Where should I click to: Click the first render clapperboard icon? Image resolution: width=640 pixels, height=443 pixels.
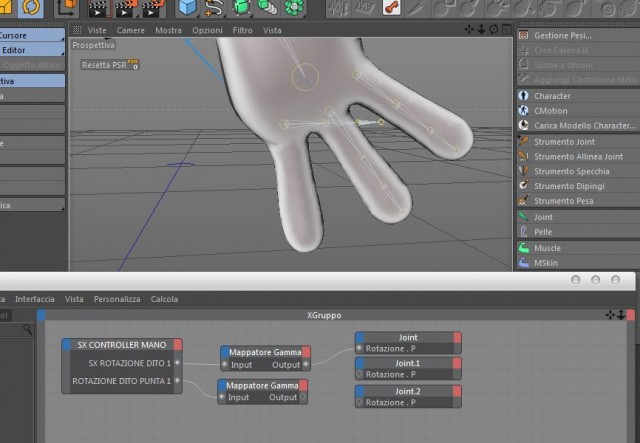(97, 8)
